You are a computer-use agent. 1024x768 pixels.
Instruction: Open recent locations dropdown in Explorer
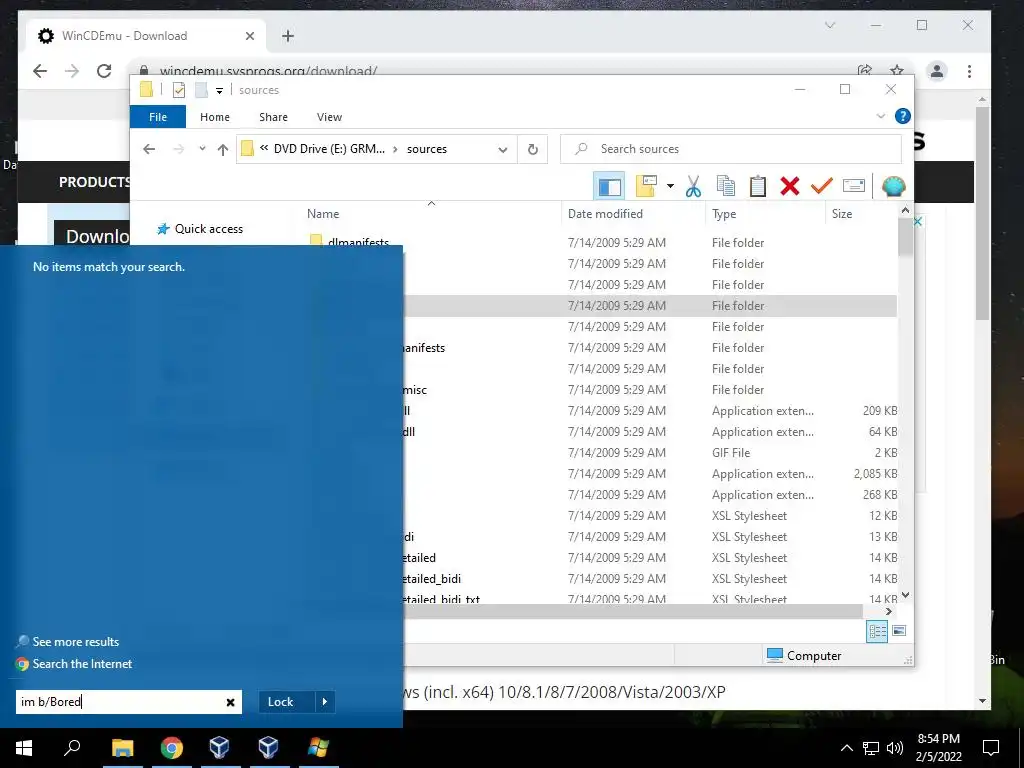(x=202, y=149)
